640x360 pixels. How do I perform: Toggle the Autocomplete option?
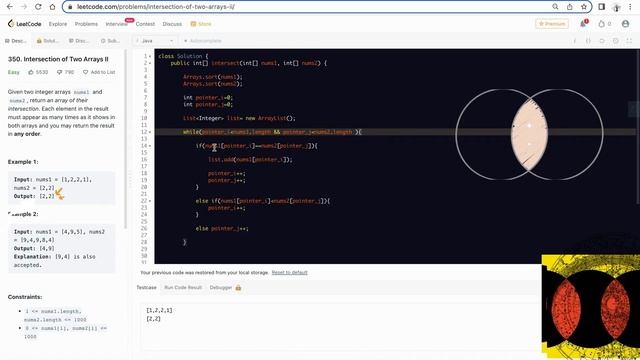click(202, 41)
